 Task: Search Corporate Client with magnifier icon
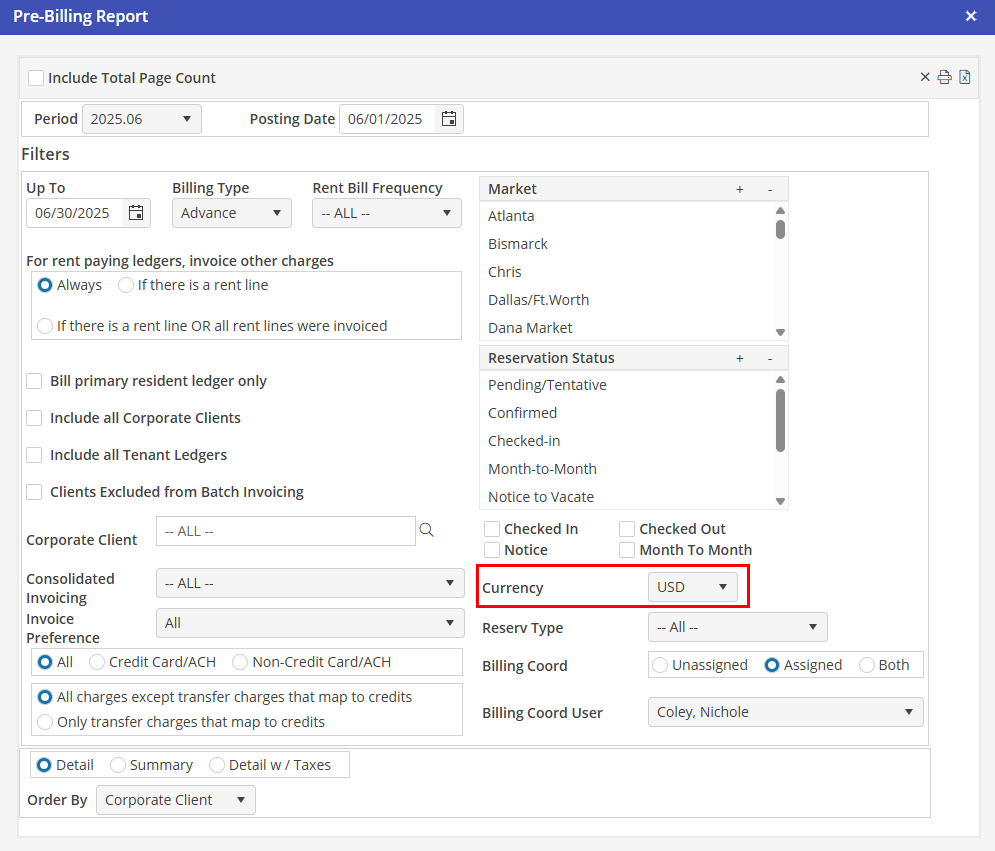pyautogui.click(x=427, y=531)
